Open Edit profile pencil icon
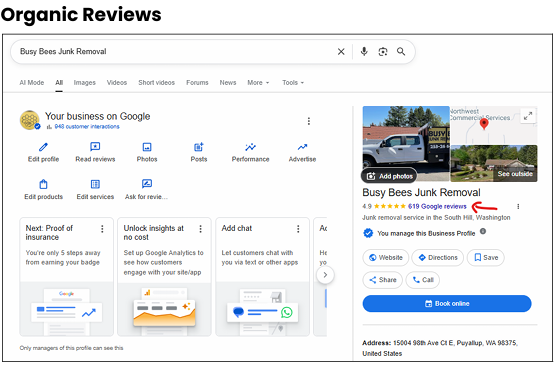The height and width of the screenshot is (366, 557). (43, 147)
